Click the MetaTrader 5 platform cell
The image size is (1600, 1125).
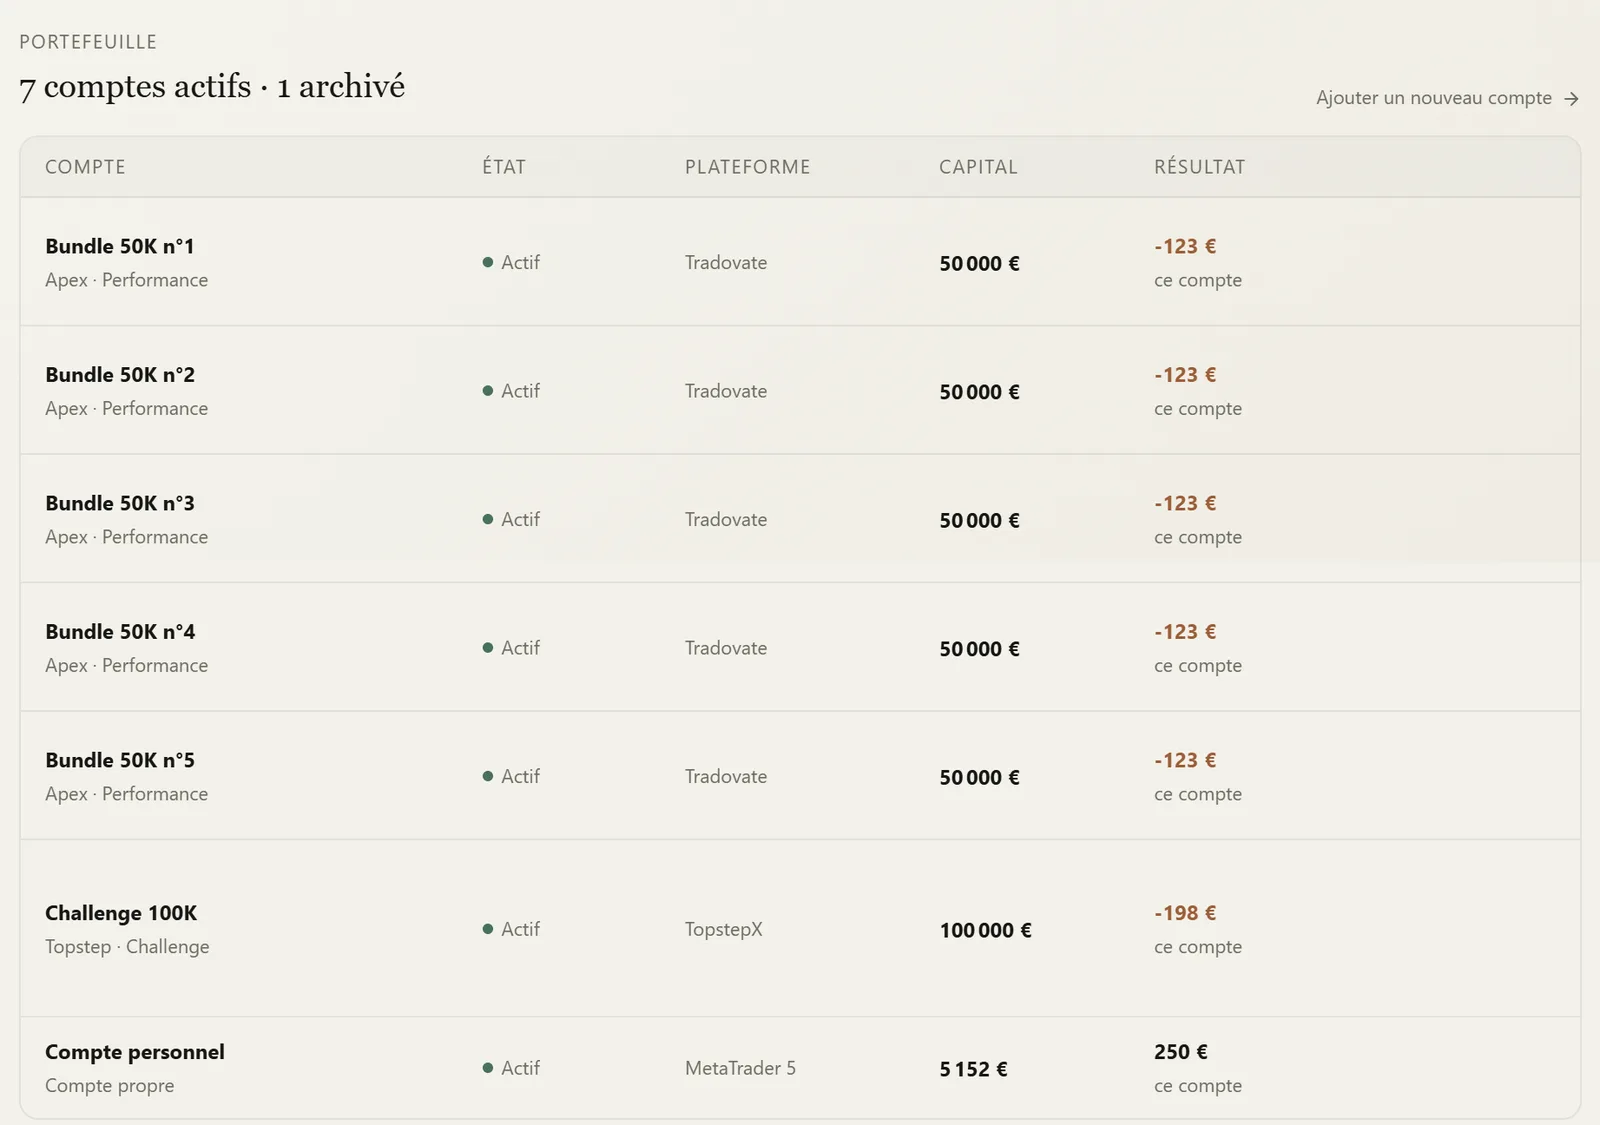point(740,1068)
